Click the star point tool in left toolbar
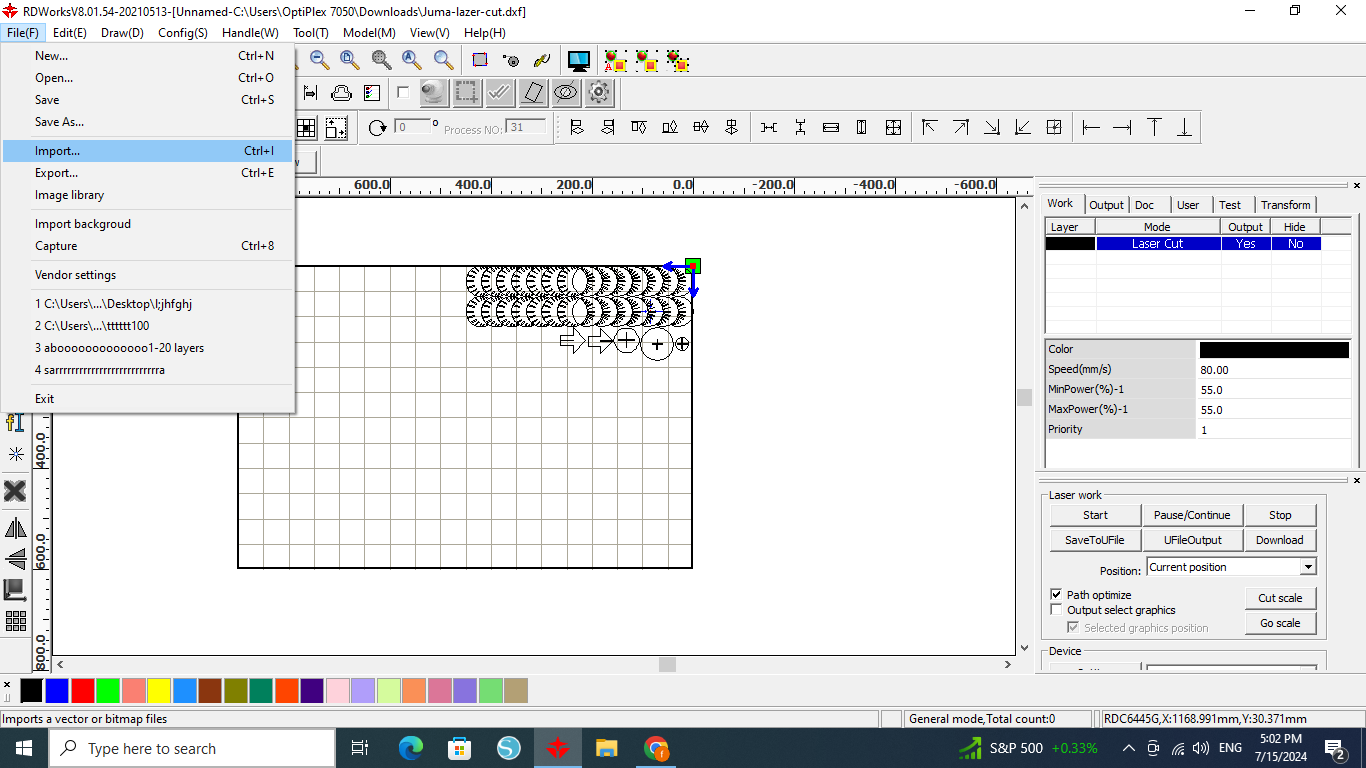This screenshot has height=768, width=1366. (15, 454)
